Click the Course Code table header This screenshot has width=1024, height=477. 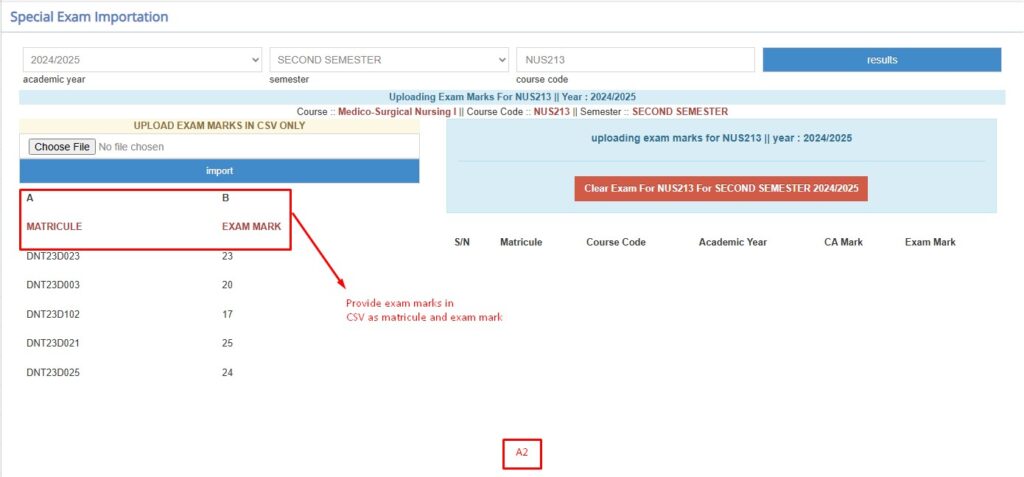coord(616,242)
